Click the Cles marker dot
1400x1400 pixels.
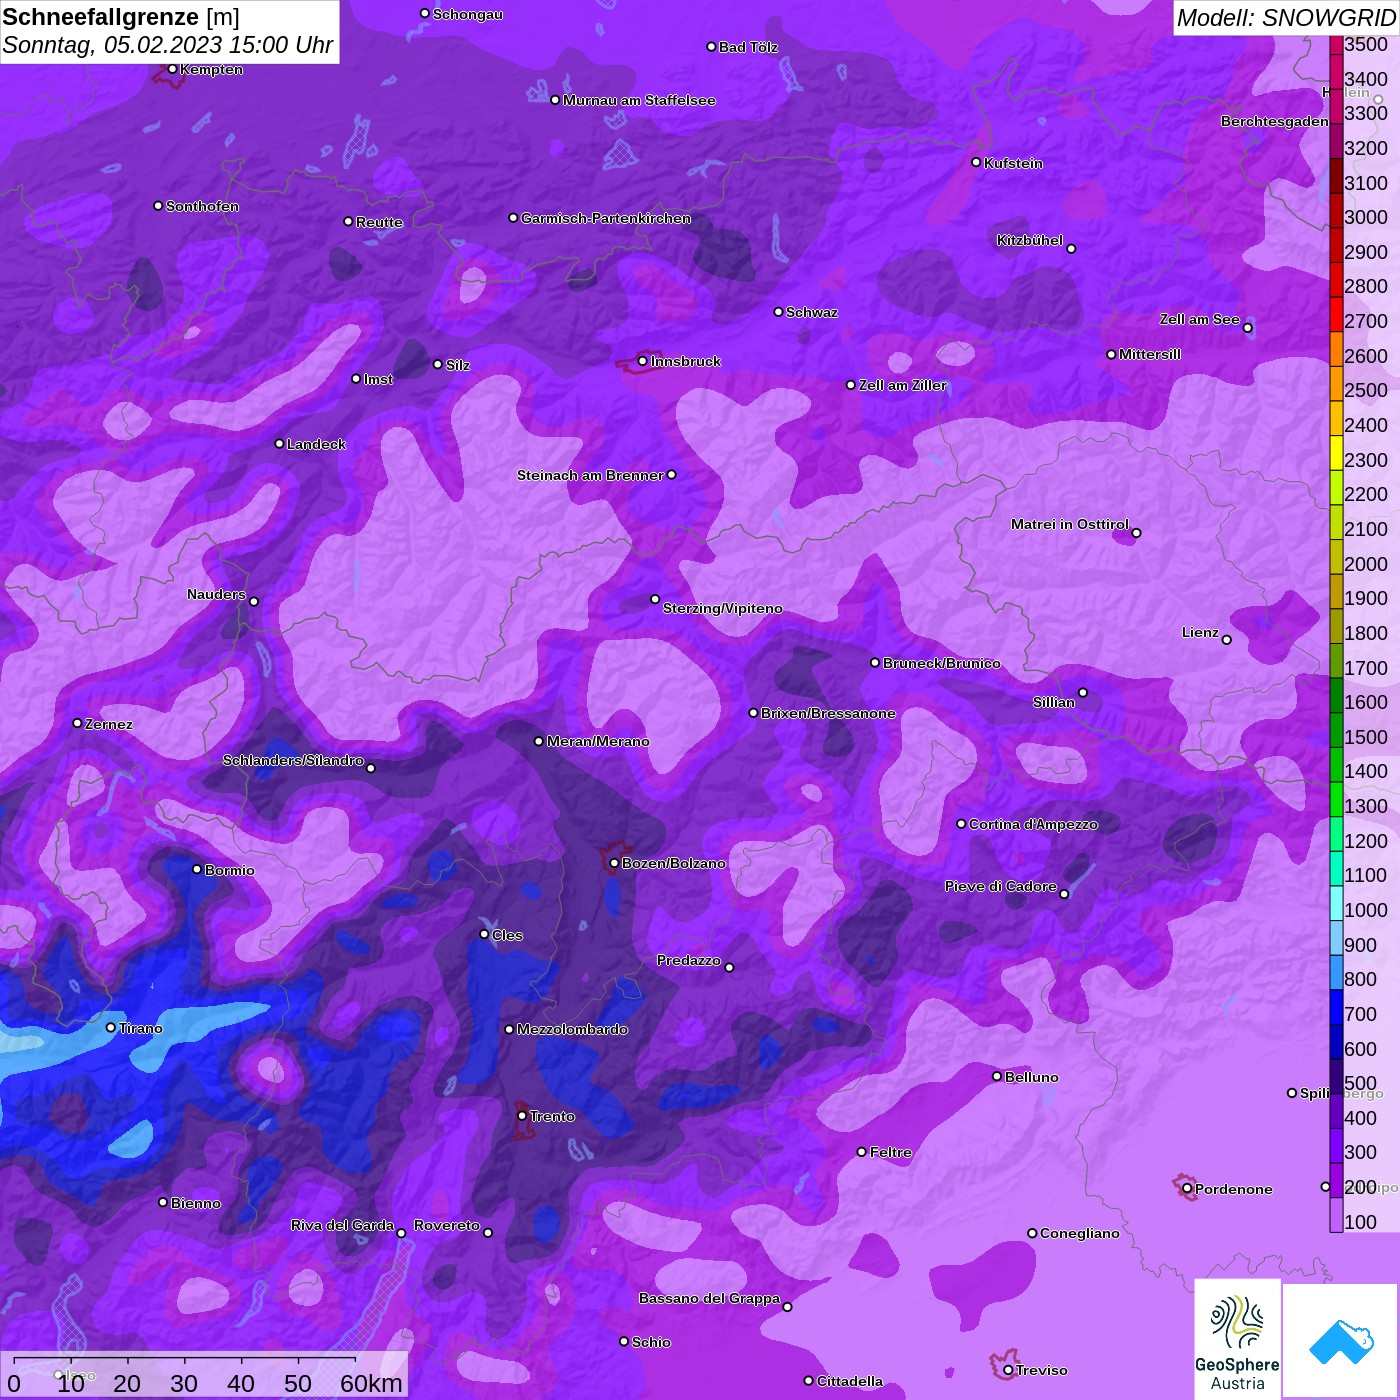click(484, 934)
